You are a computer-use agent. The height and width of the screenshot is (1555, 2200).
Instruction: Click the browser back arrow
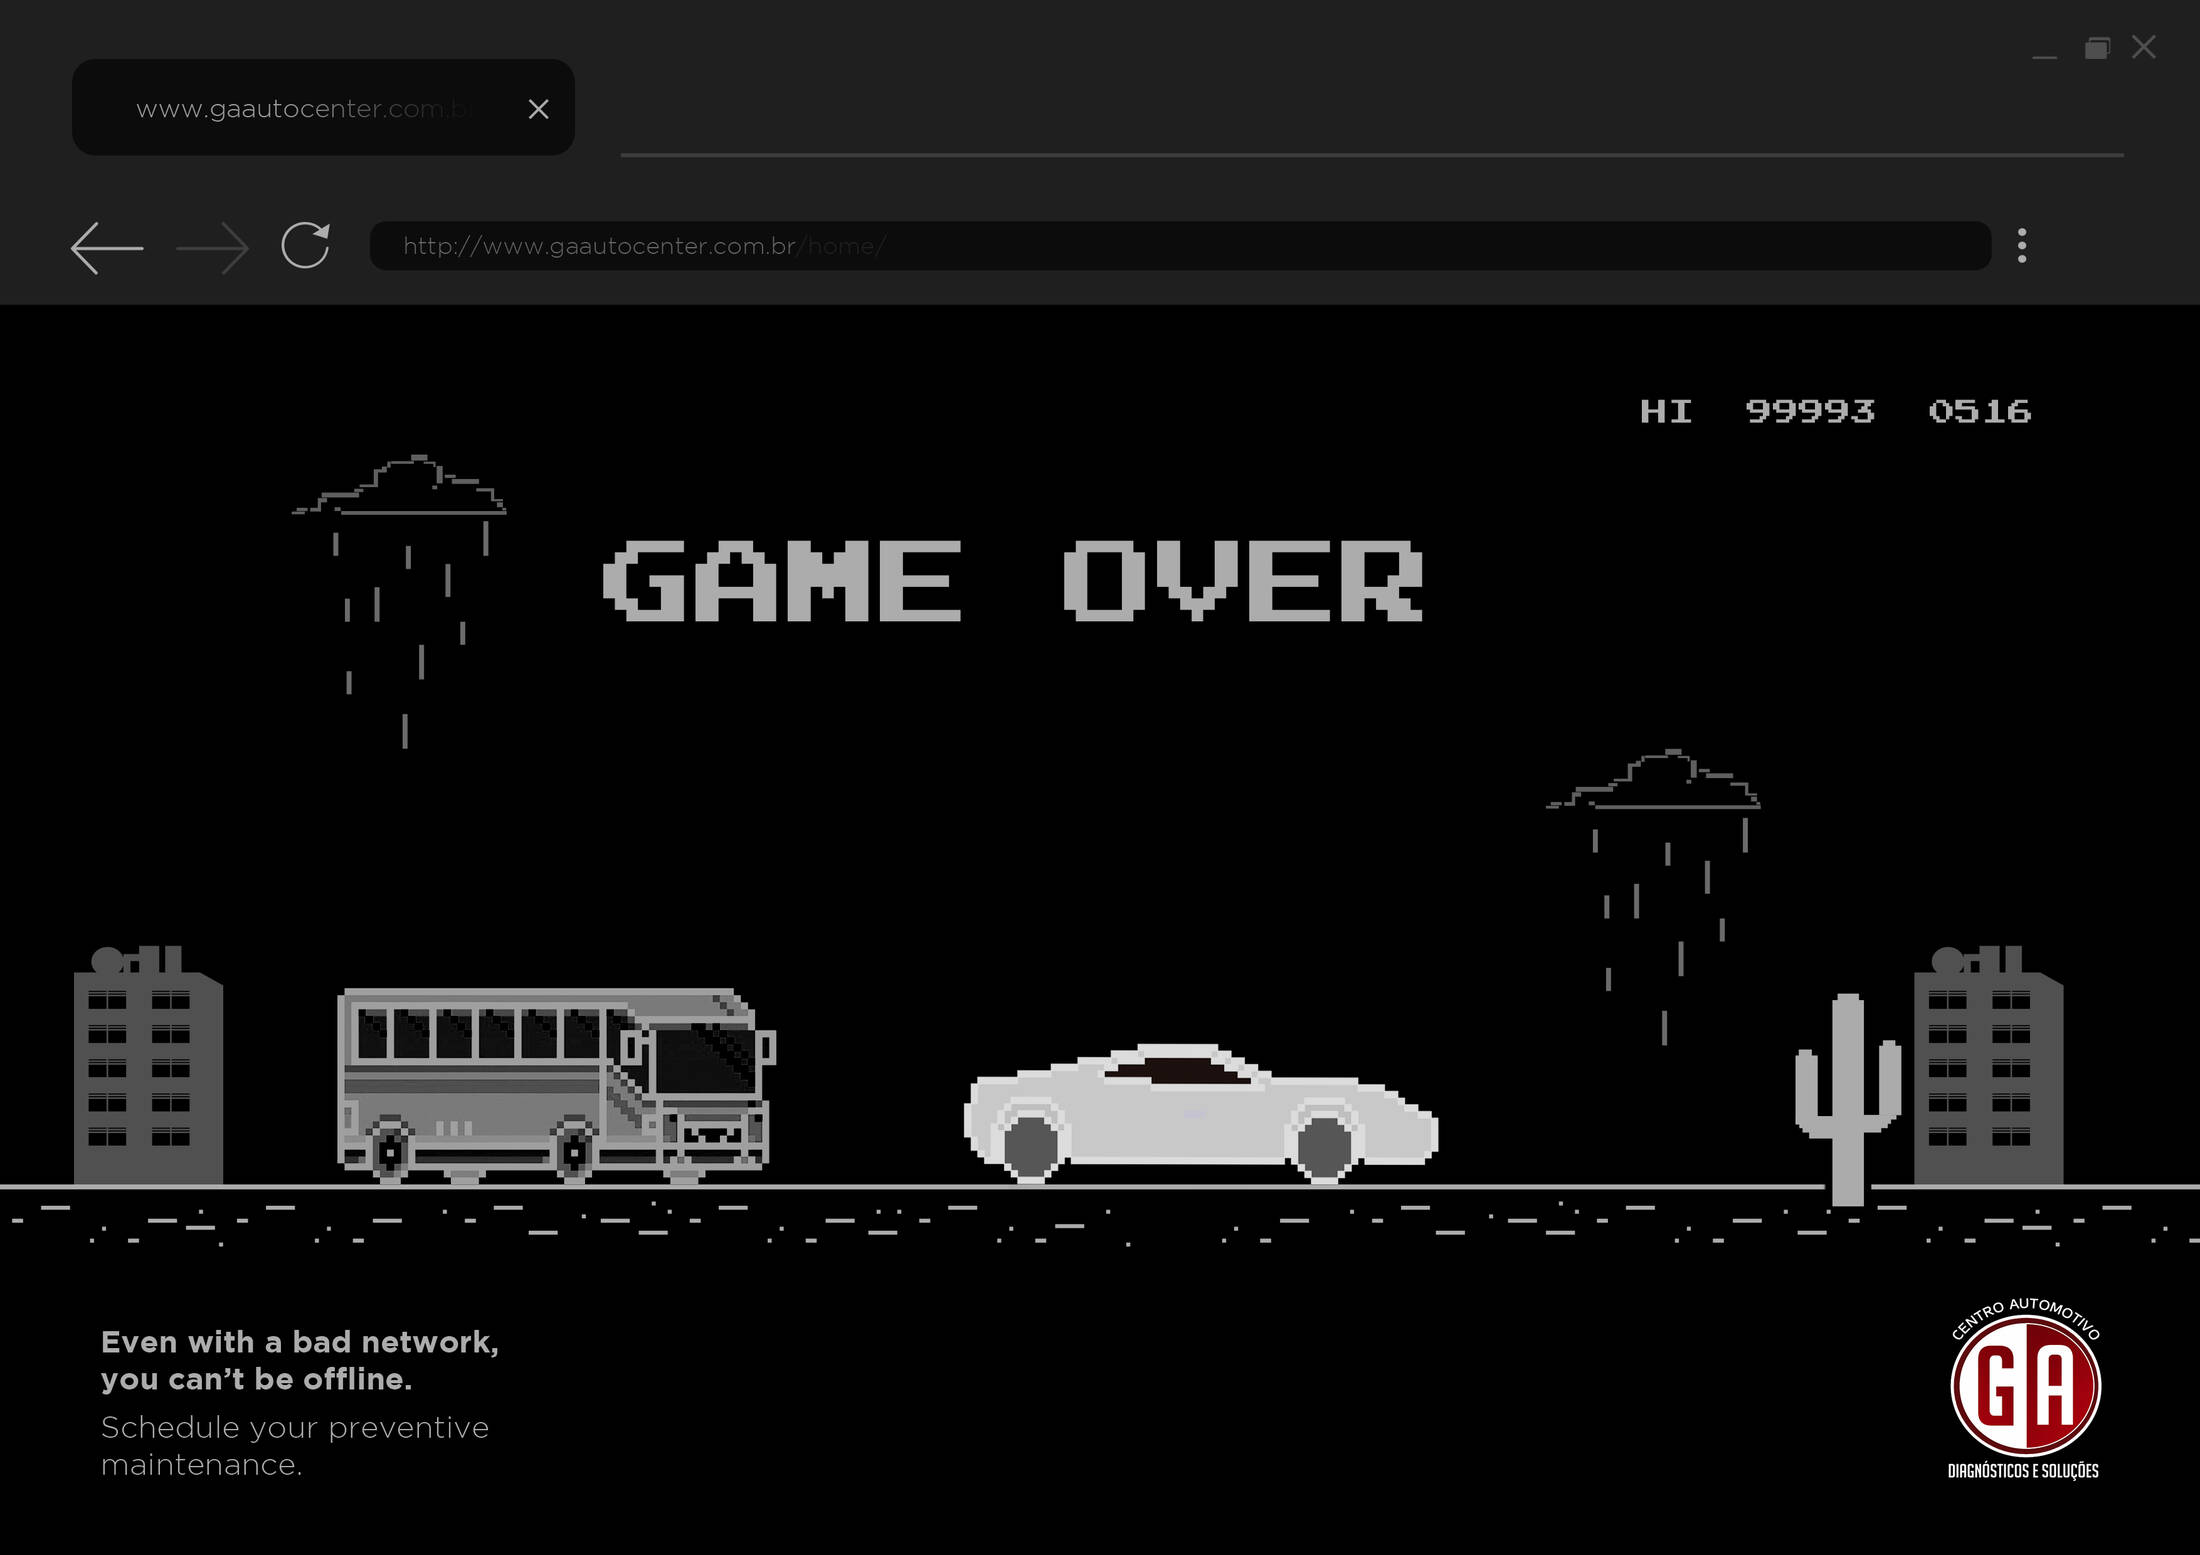pyautogui.click(x=107, y=247)
